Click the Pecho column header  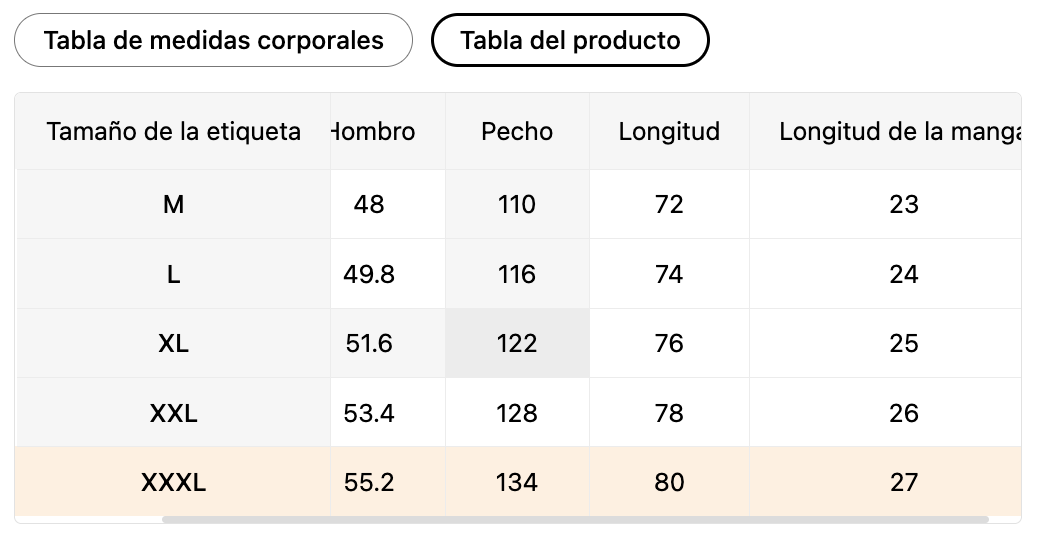pyautogui.click(x=517, y=131)
